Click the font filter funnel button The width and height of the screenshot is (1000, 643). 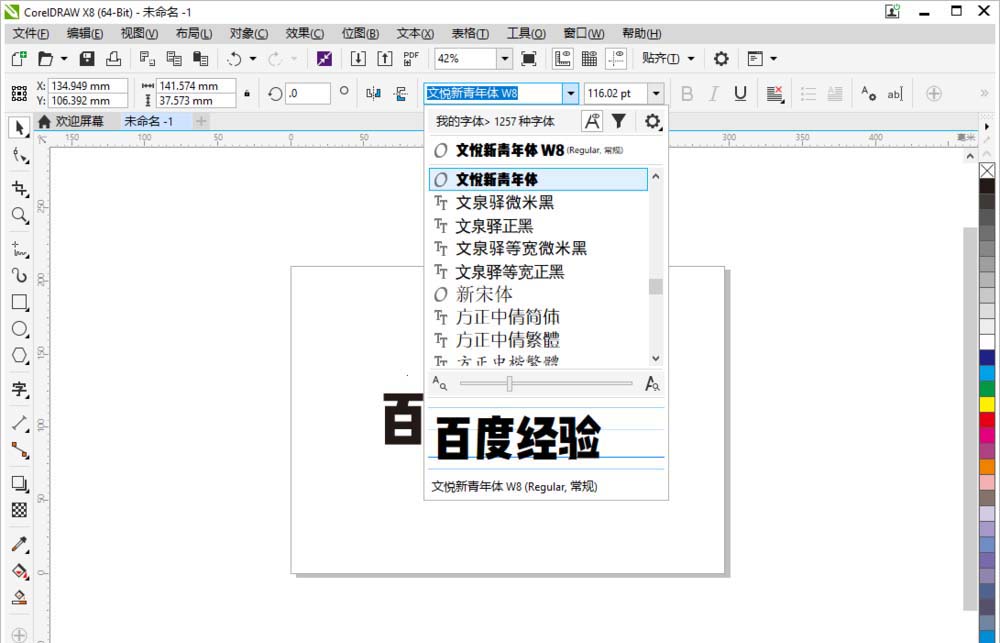coord(620,121)
